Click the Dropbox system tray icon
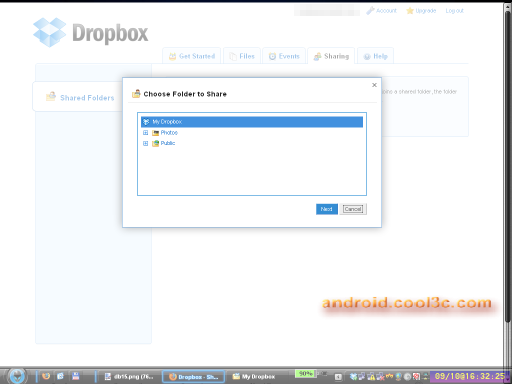This screenshot has height=384, width=512. [353, 377]
